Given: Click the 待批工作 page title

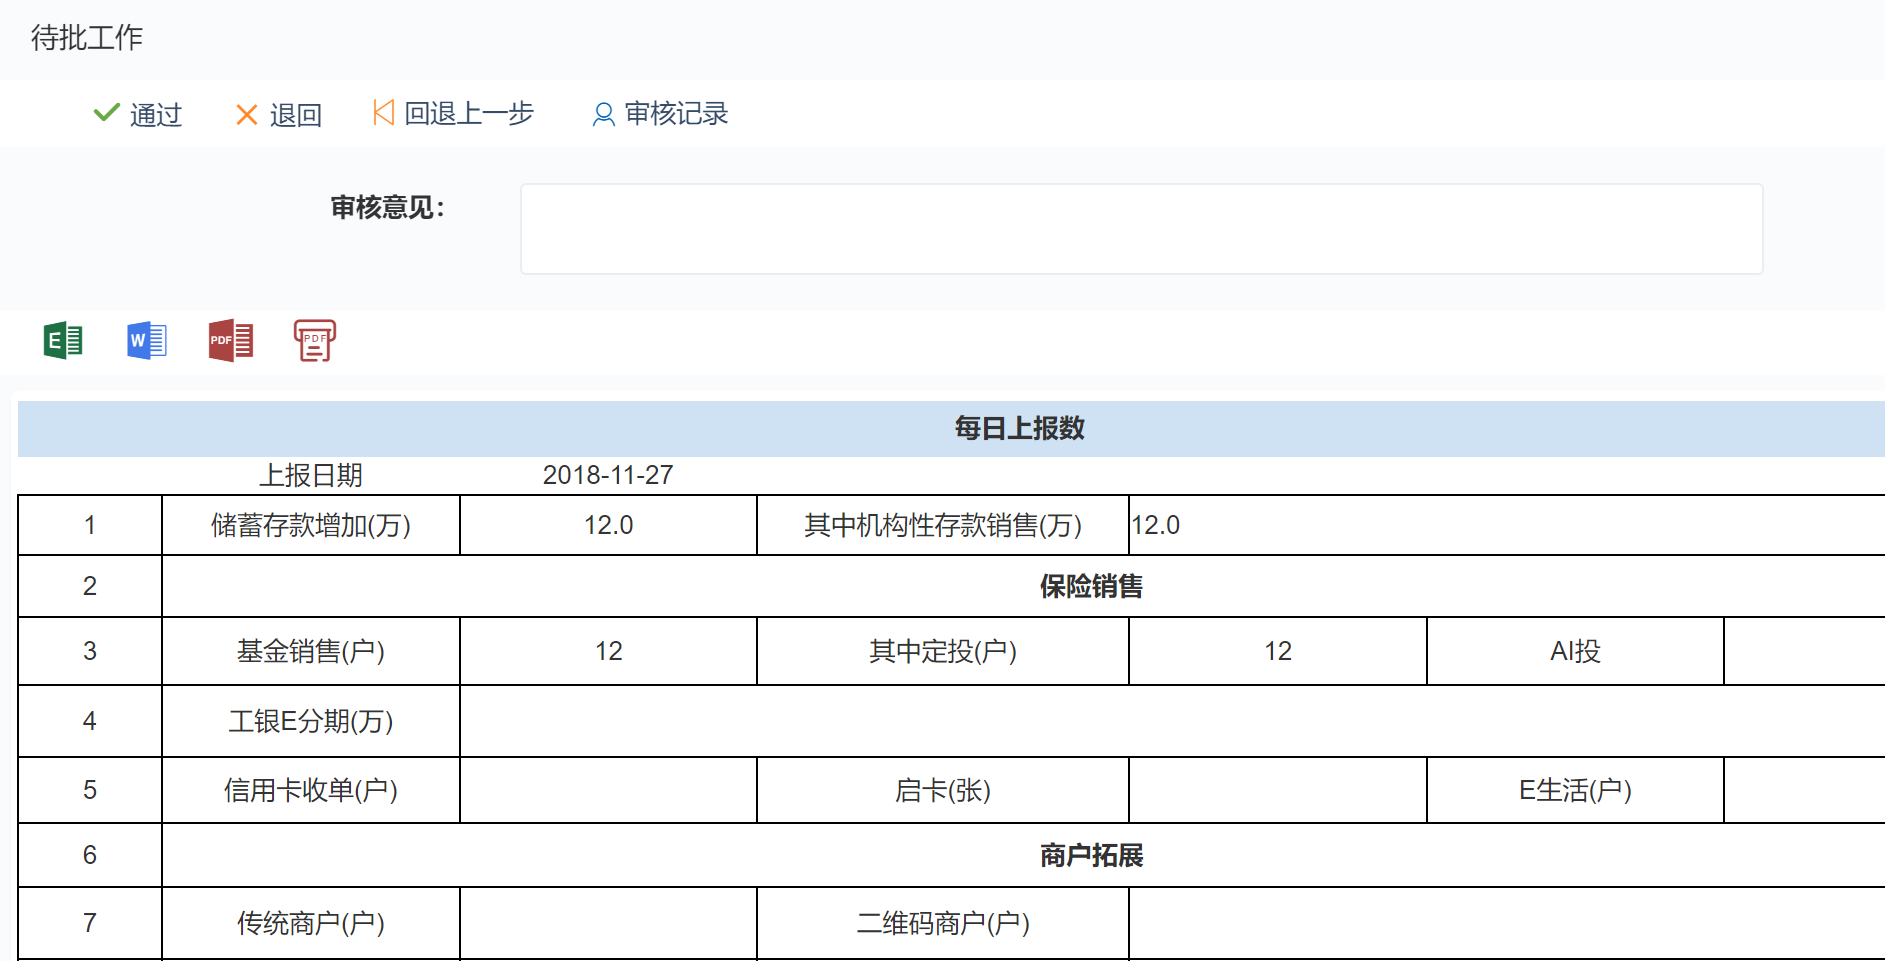Looking at the screenshot, I should (87, 38).
